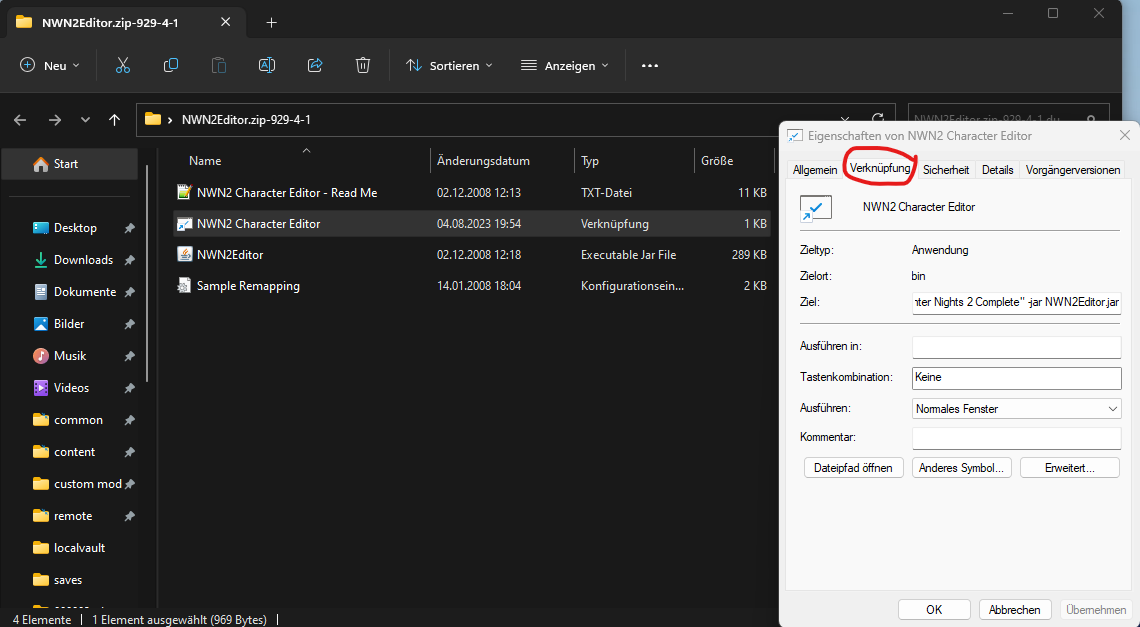Confirm properties with OK button
This screenshot has width=1140, height=627.
click(x=934, y=610)
